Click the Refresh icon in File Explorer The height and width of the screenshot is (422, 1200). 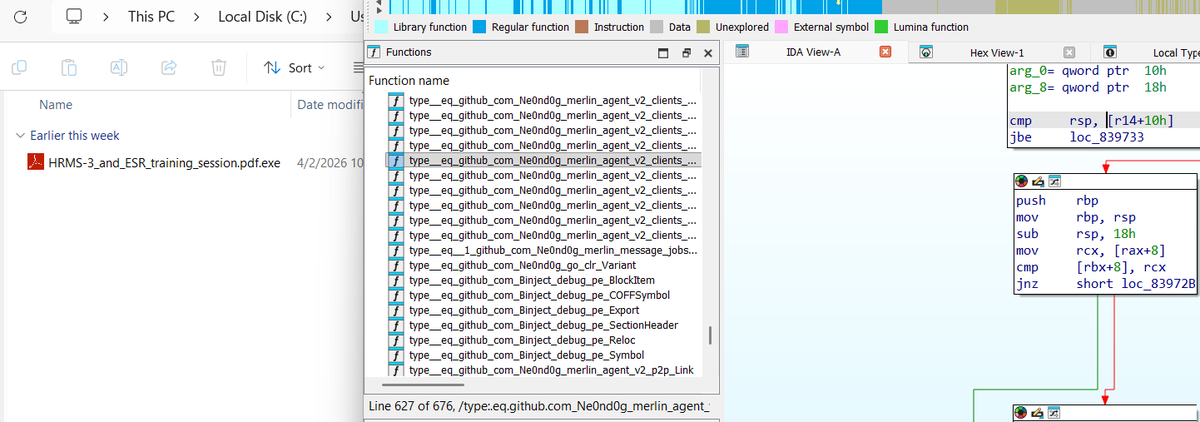(x=20, y=17)
